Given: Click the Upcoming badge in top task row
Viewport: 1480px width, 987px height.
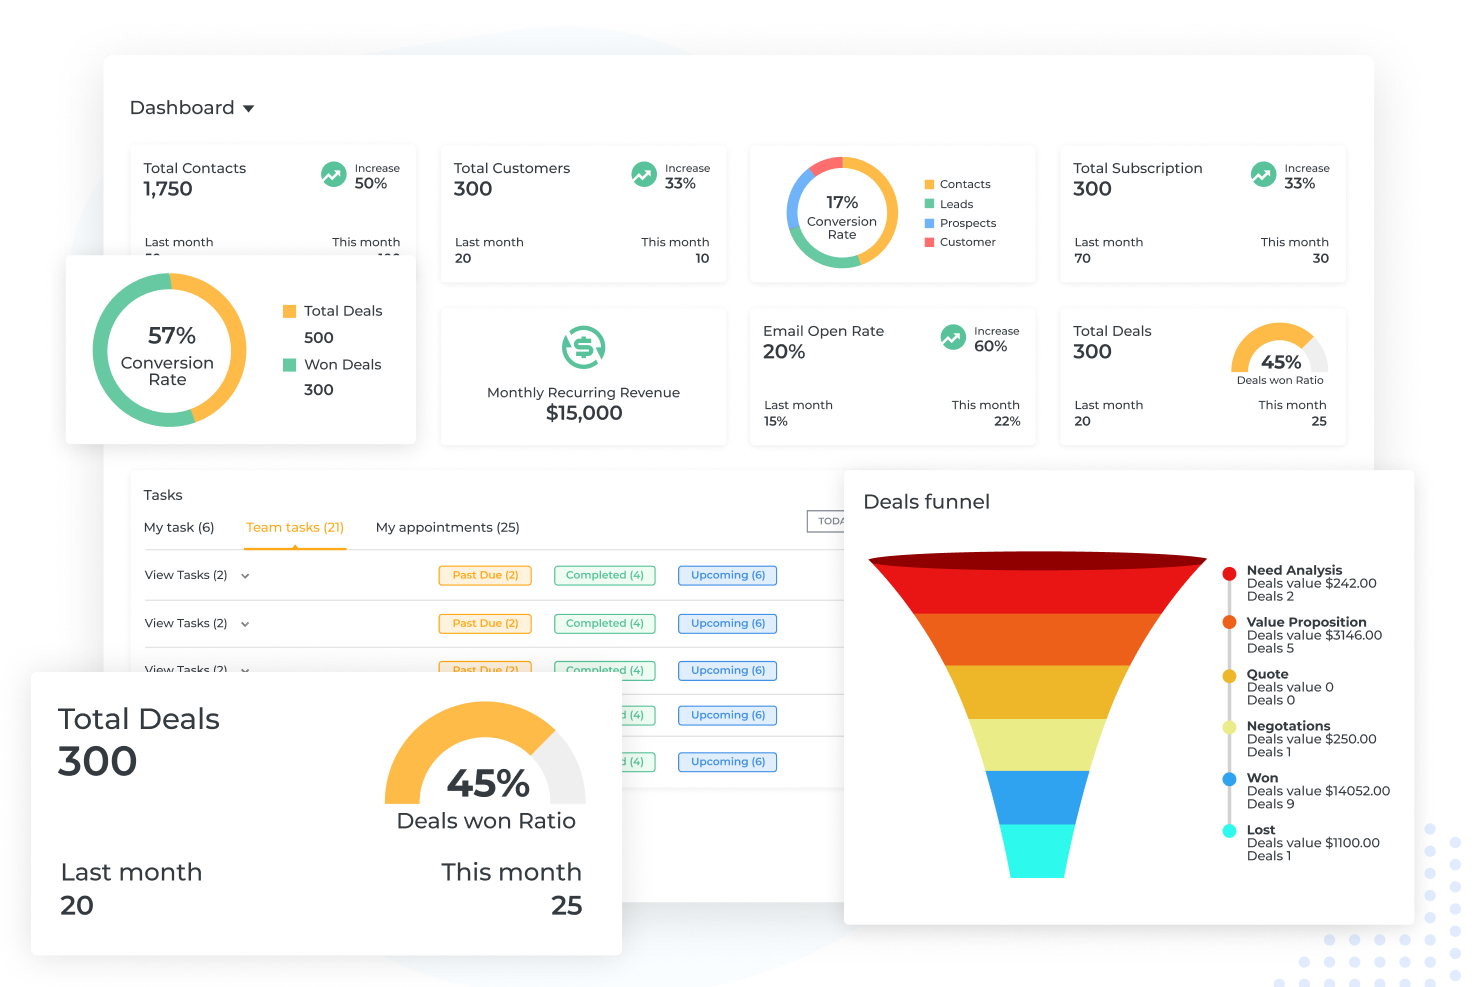Looking at the screenshot, I should pos(727,575).
